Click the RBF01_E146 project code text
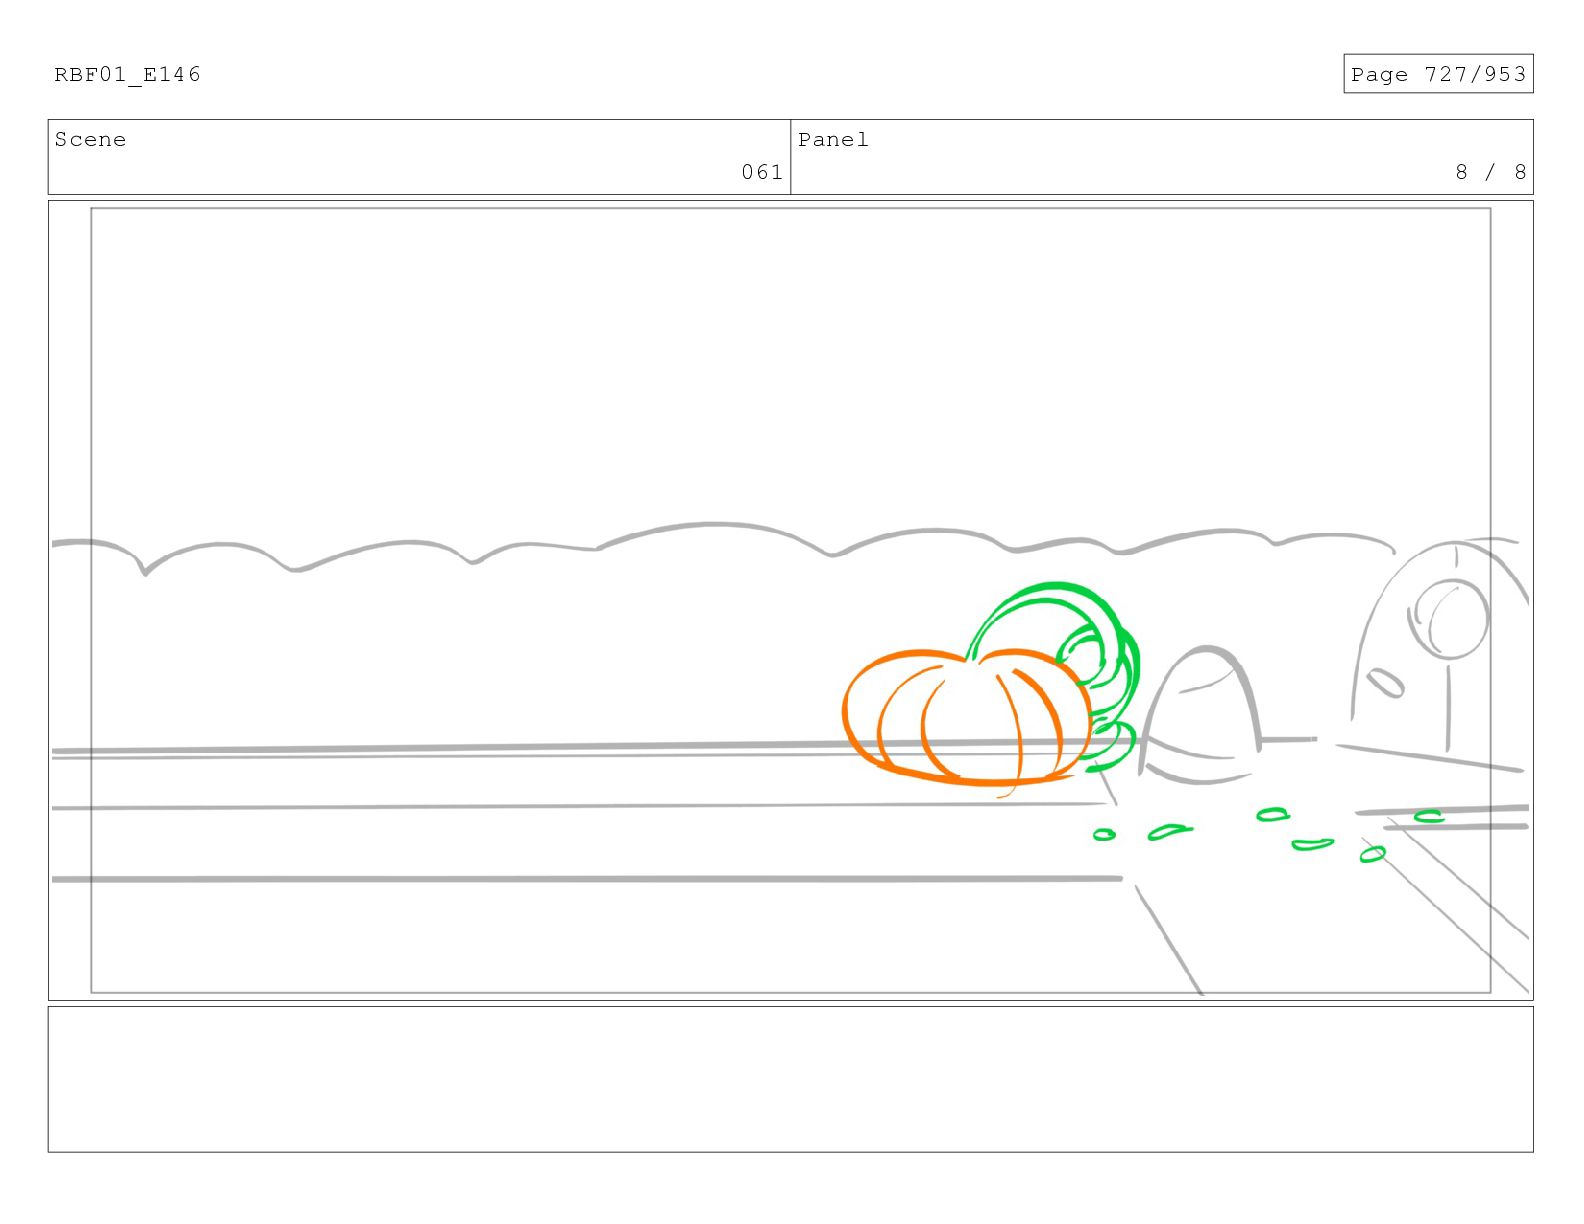 [127, 75]
